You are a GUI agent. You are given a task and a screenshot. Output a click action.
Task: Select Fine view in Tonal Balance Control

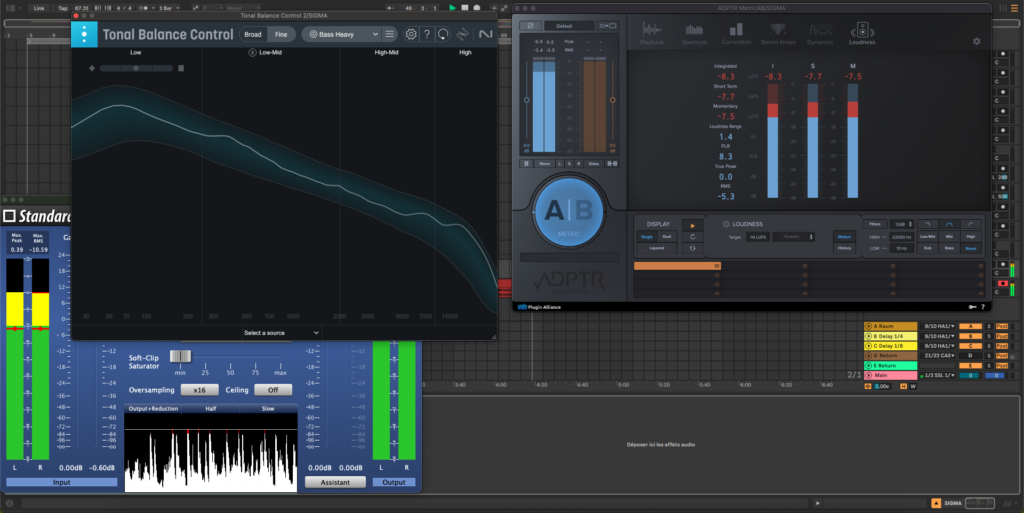tap(281, 35)
